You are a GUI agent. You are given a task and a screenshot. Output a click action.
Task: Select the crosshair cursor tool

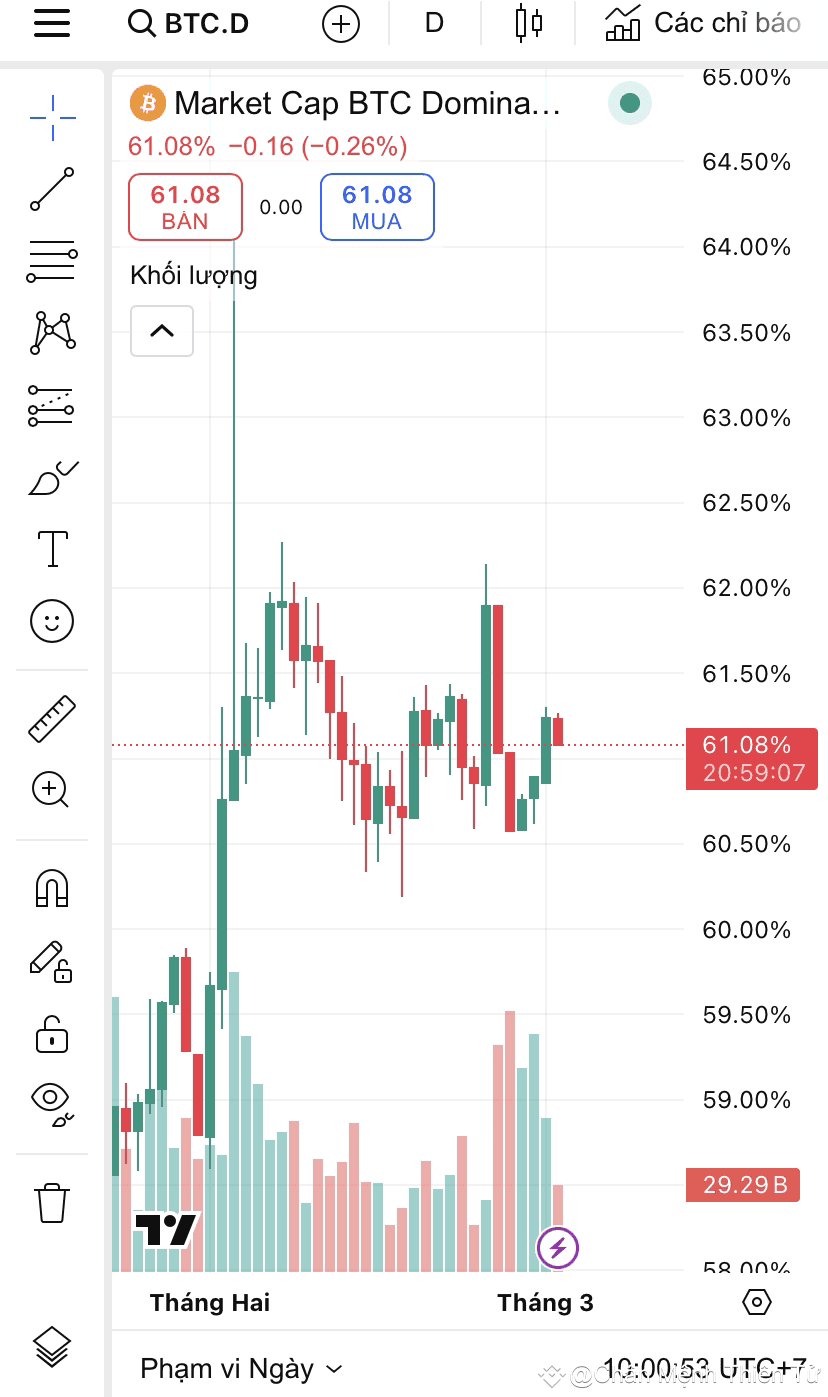(52, 117)
